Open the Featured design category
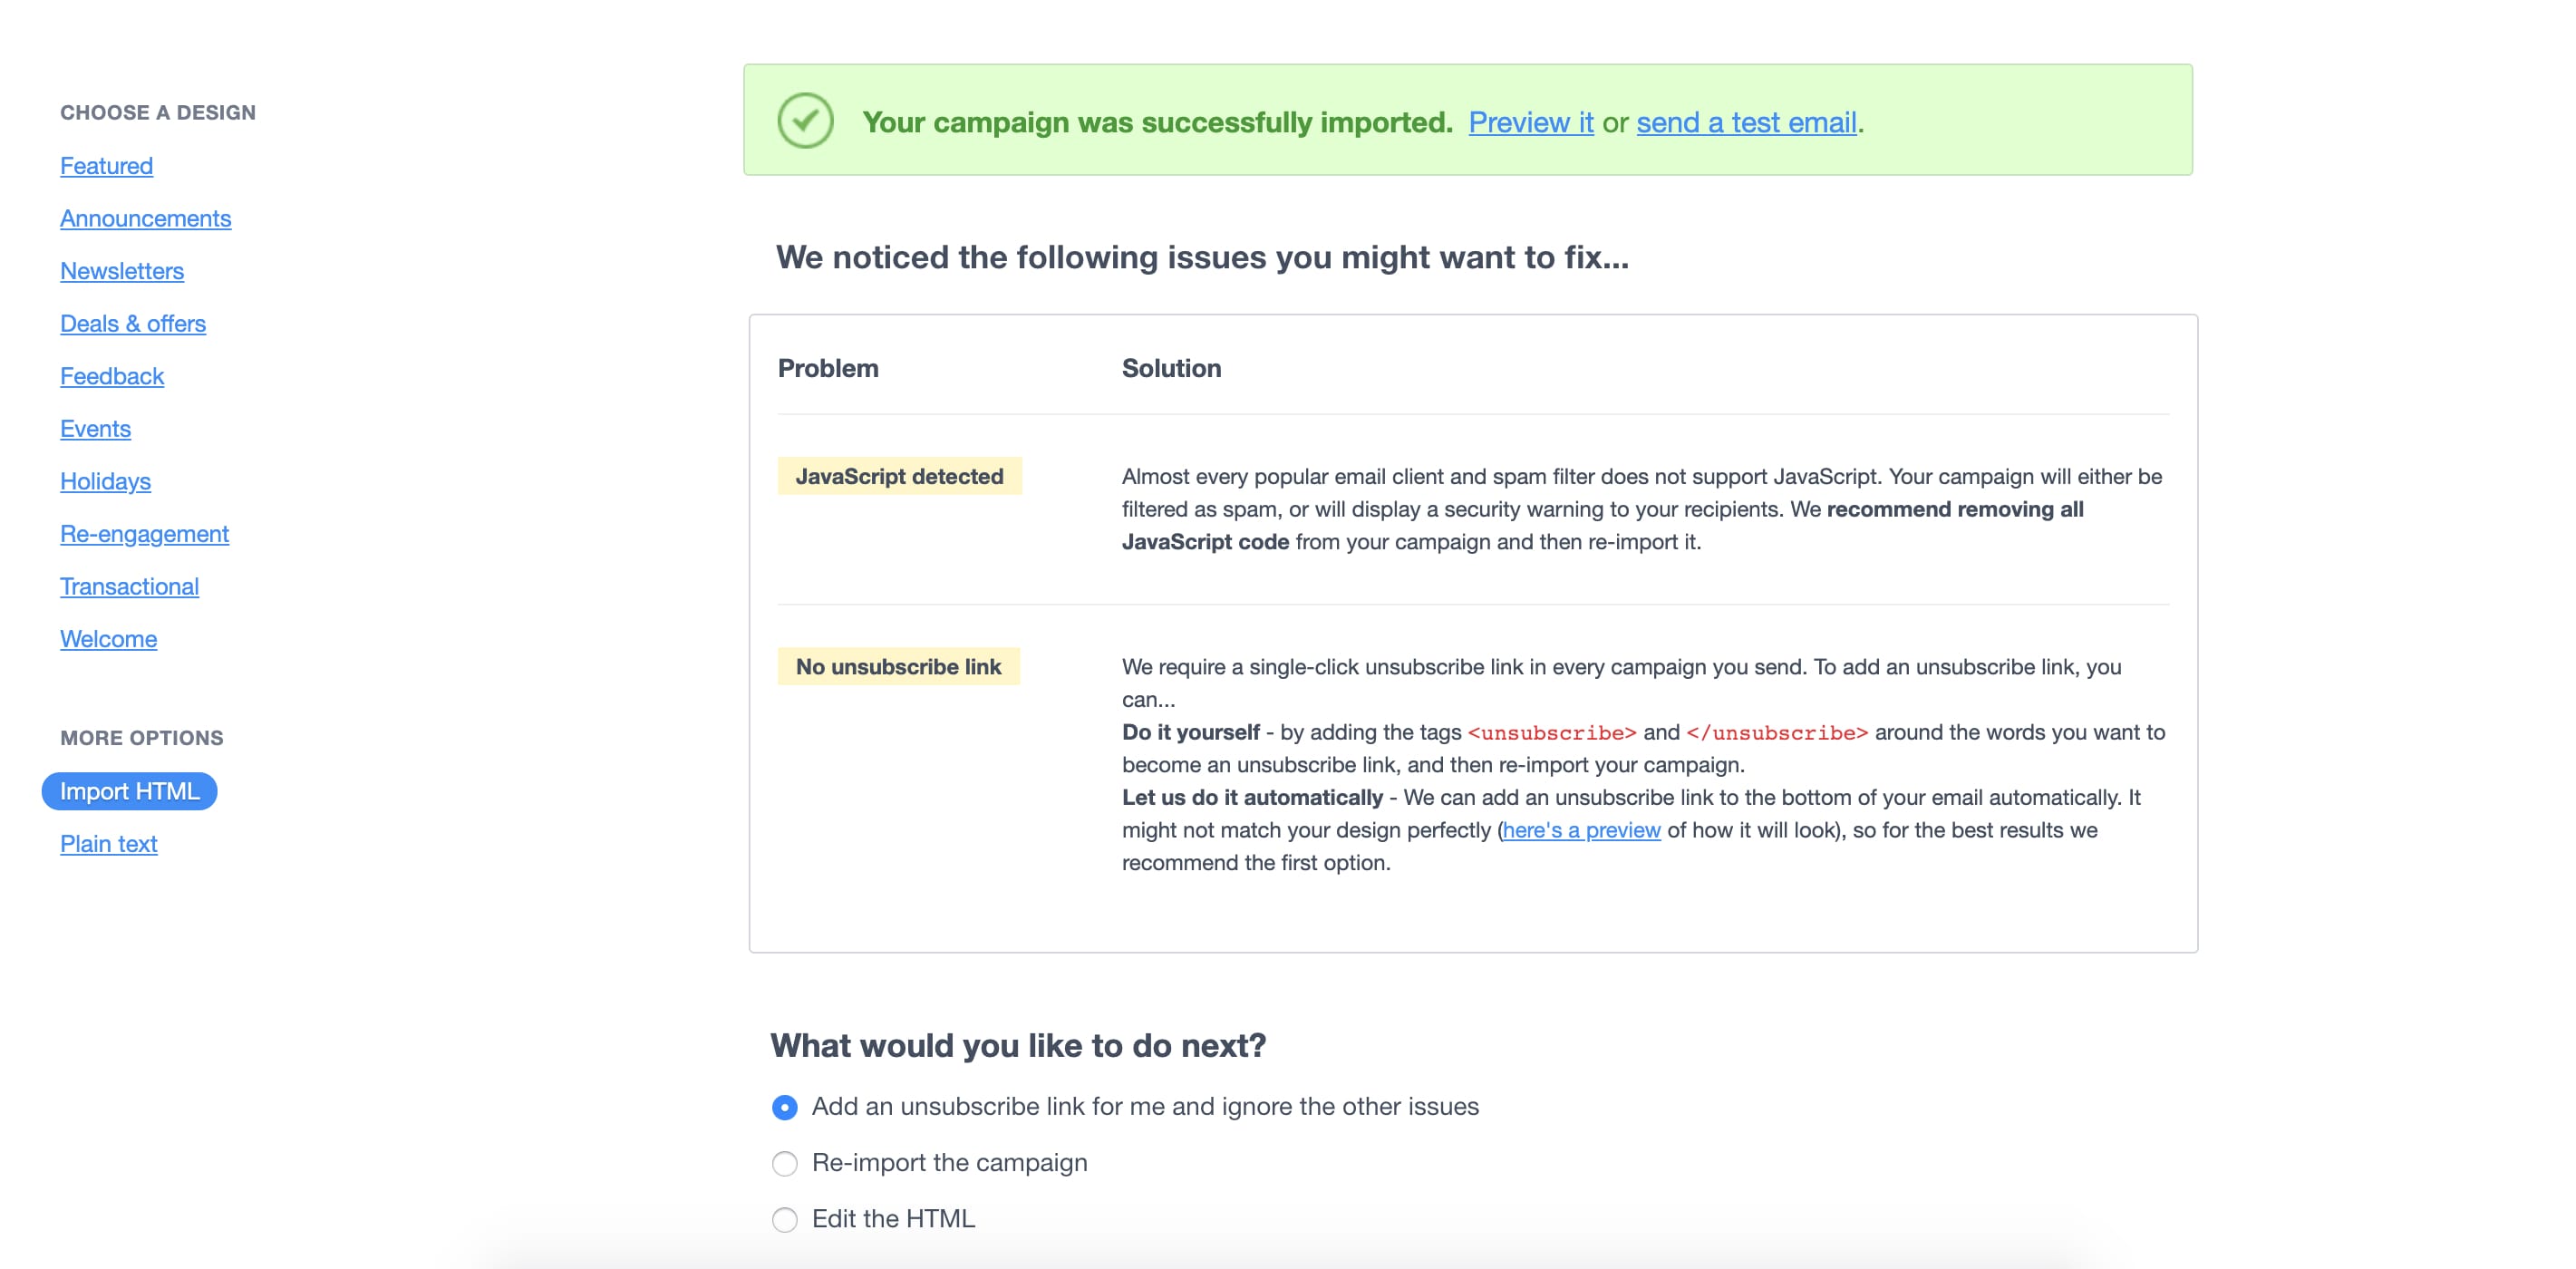 106,166
